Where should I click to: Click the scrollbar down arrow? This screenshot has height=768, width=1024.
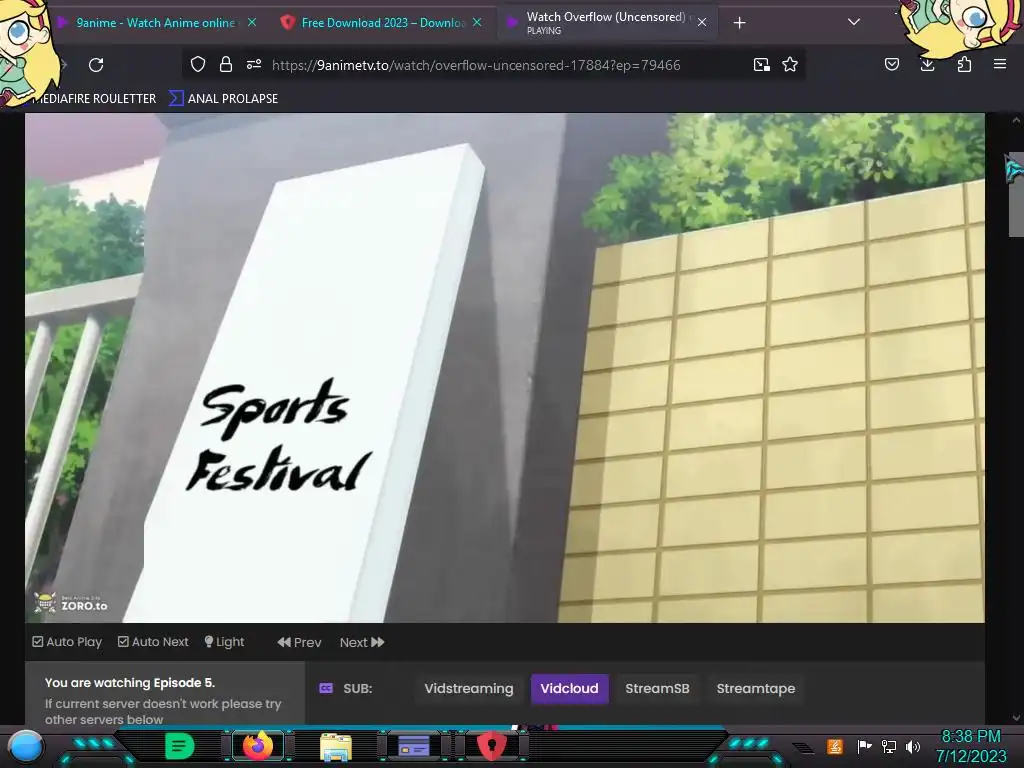point(1016,717)
